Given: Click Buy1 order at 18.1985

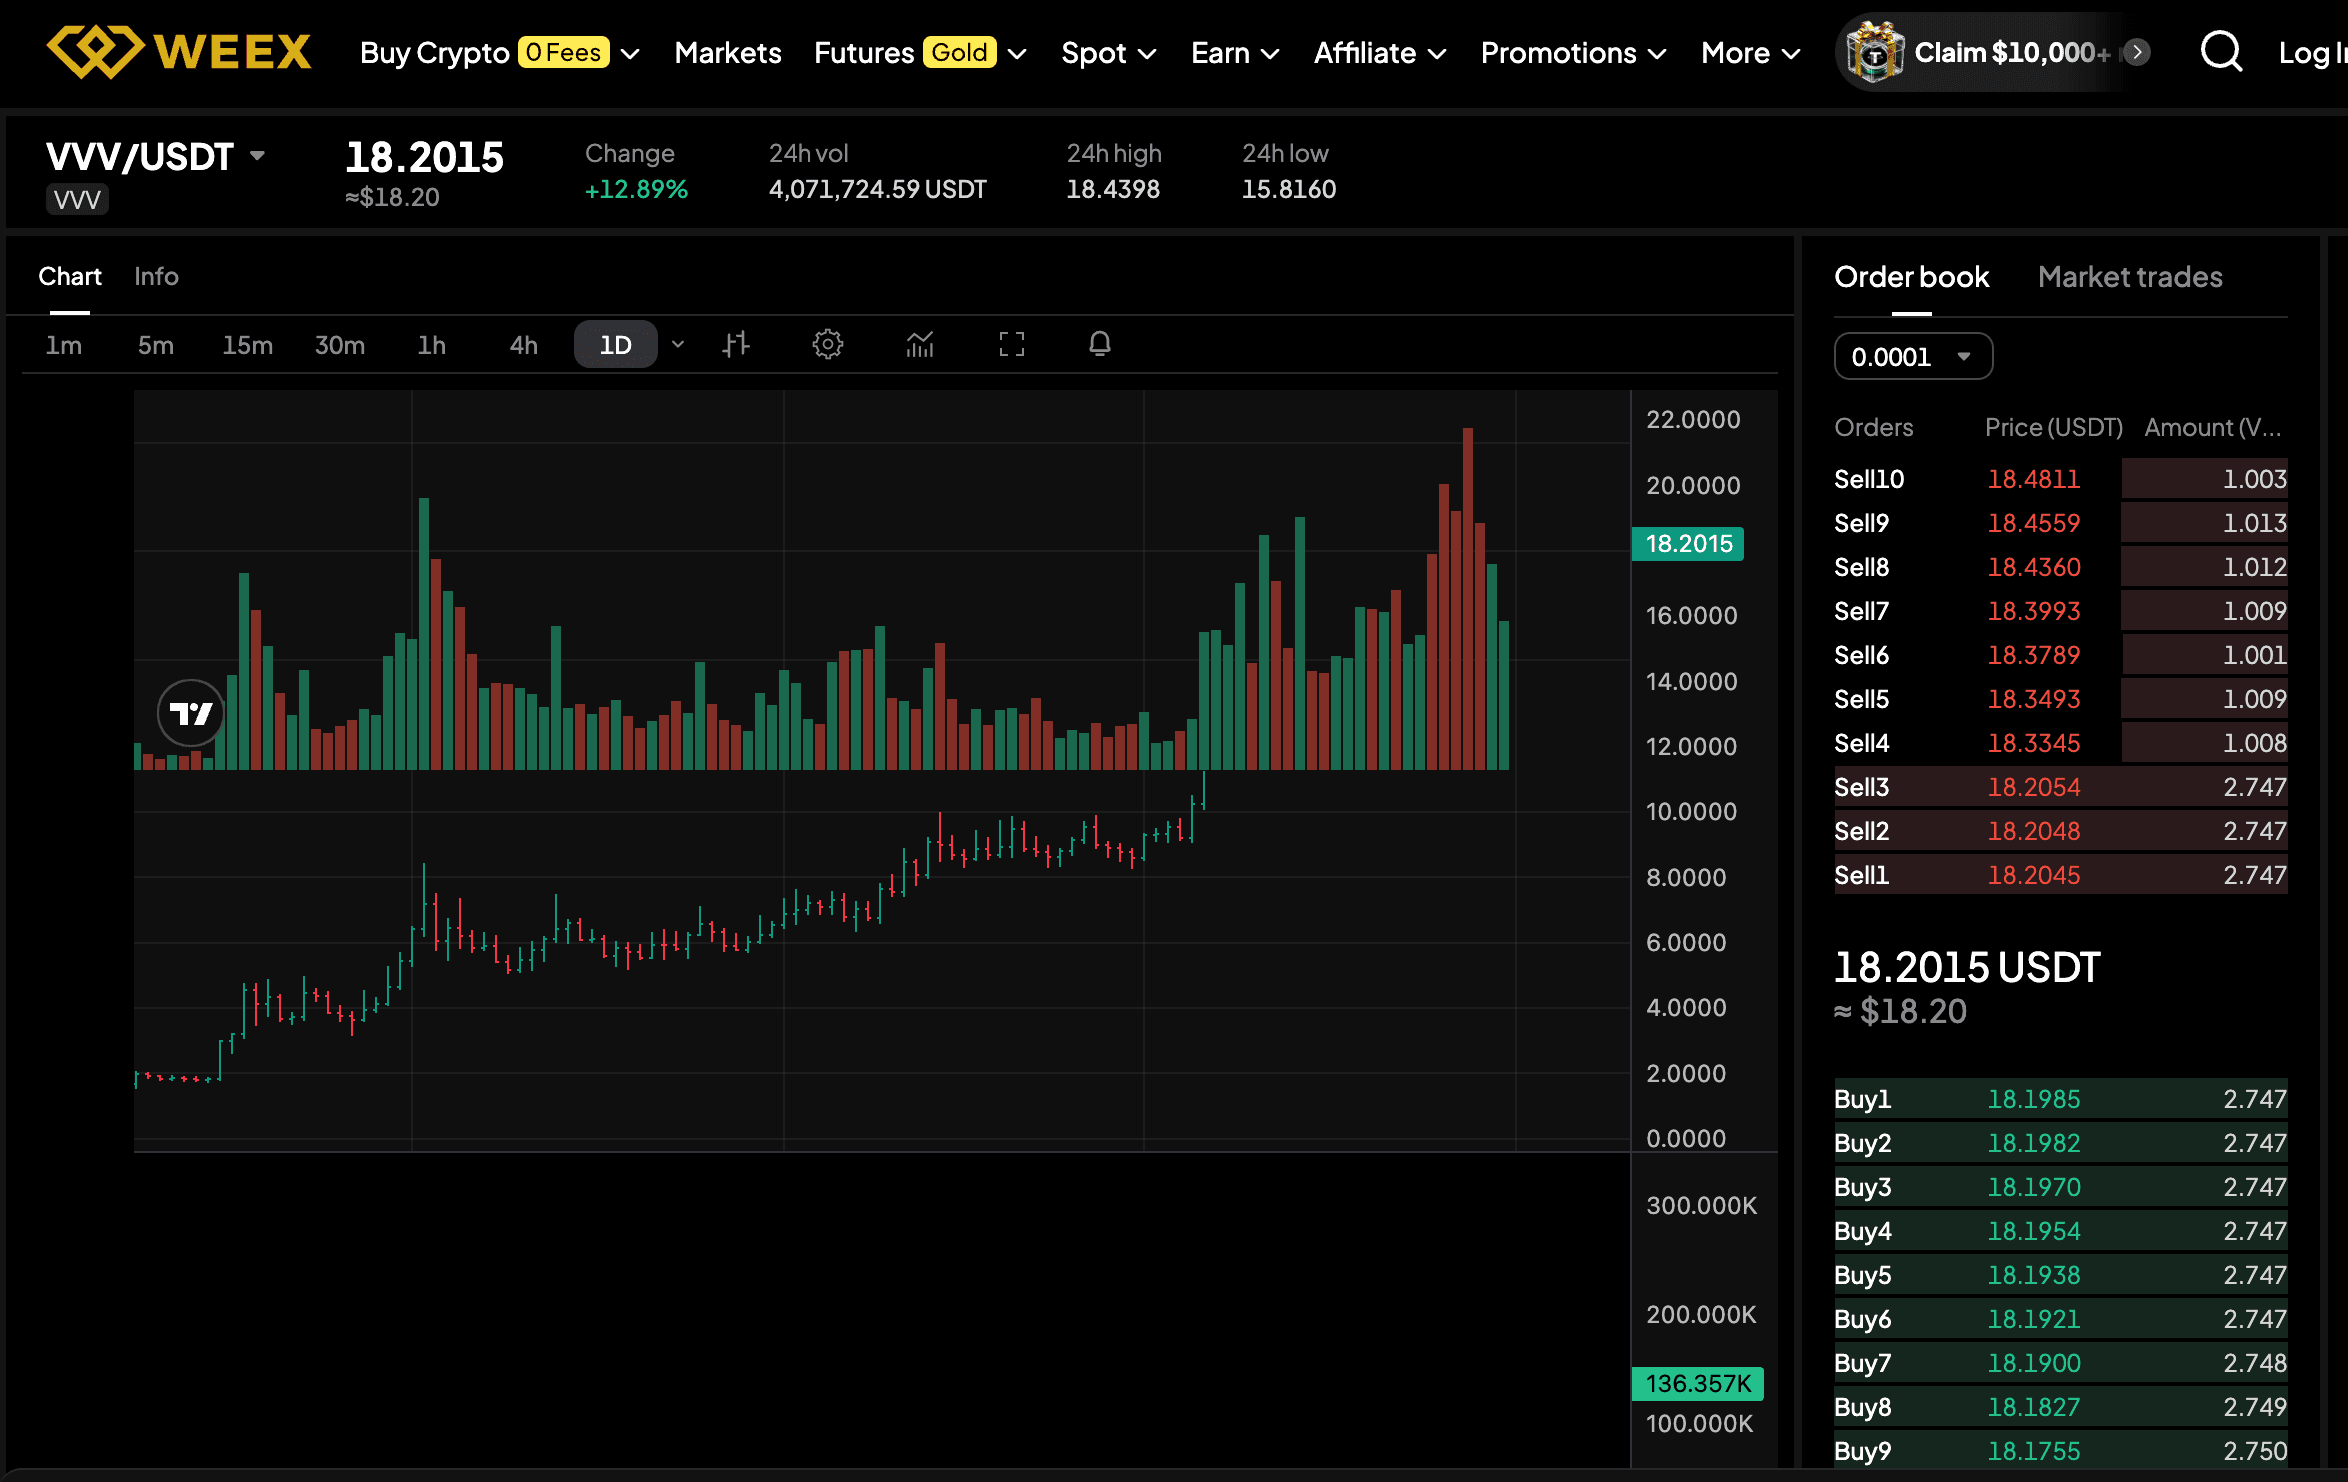Looking at the screenshot, I should pyautogui.click(x=2060, y=1099).
